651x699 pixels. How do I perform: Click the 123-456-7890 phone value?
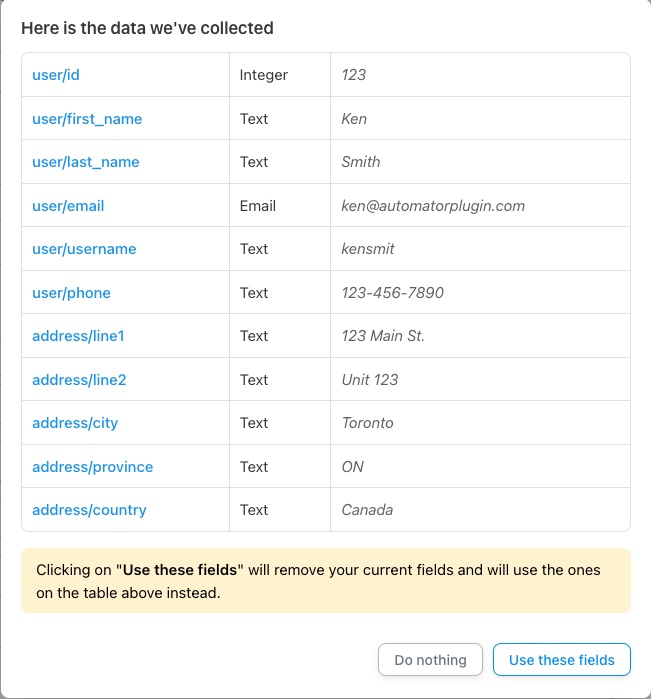coord(392,292)
